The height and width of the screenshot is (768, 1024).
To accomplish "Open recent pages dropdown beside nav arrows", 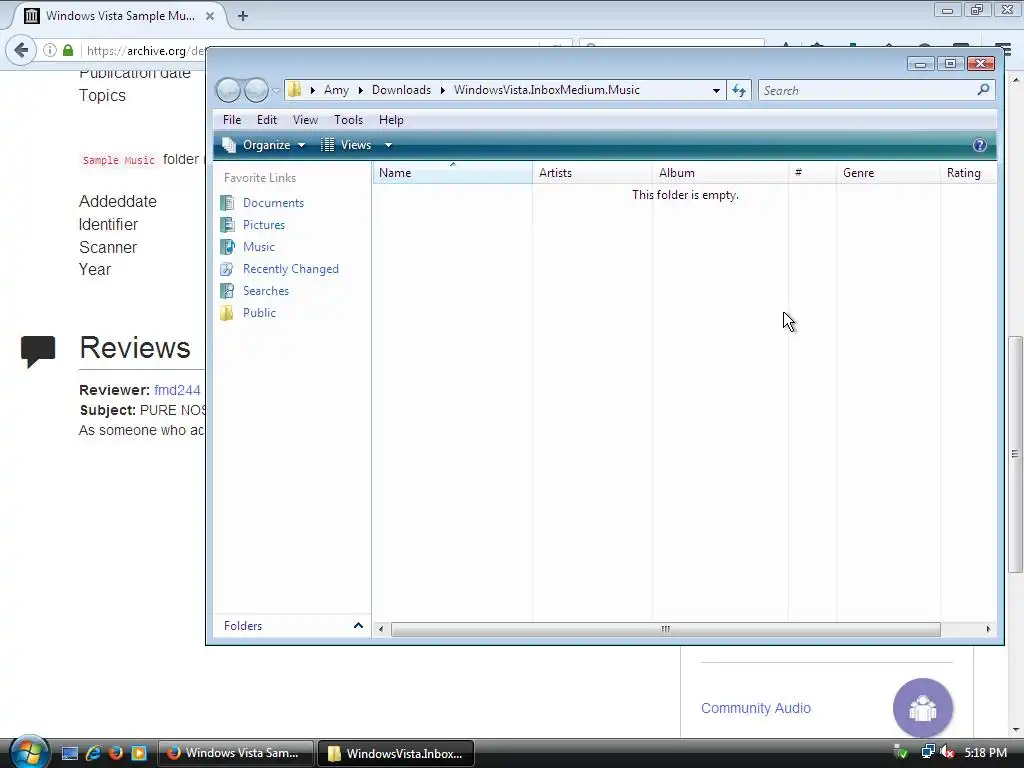I will pyautogui.click(x=276, y=91).
